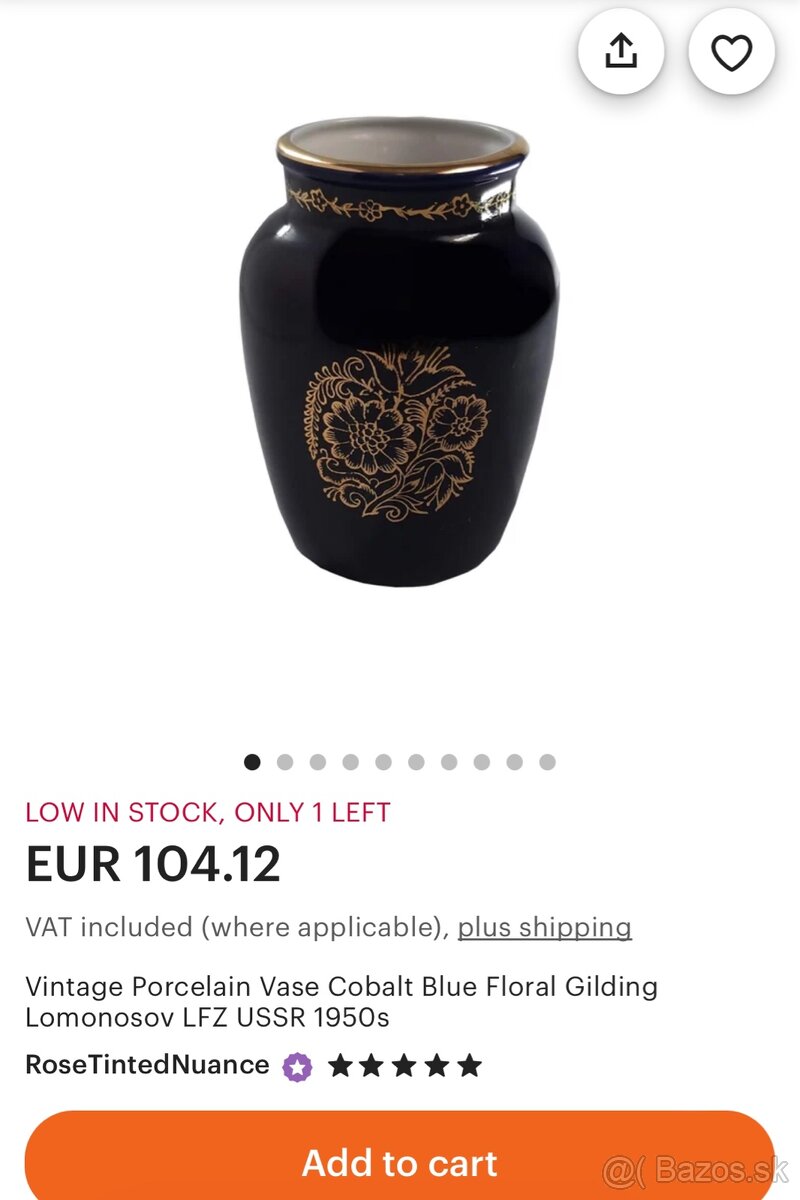Select the first image carousel dot
Image resolution: width=800 pixels, height=1200 pixels.
tap(252, 762)
